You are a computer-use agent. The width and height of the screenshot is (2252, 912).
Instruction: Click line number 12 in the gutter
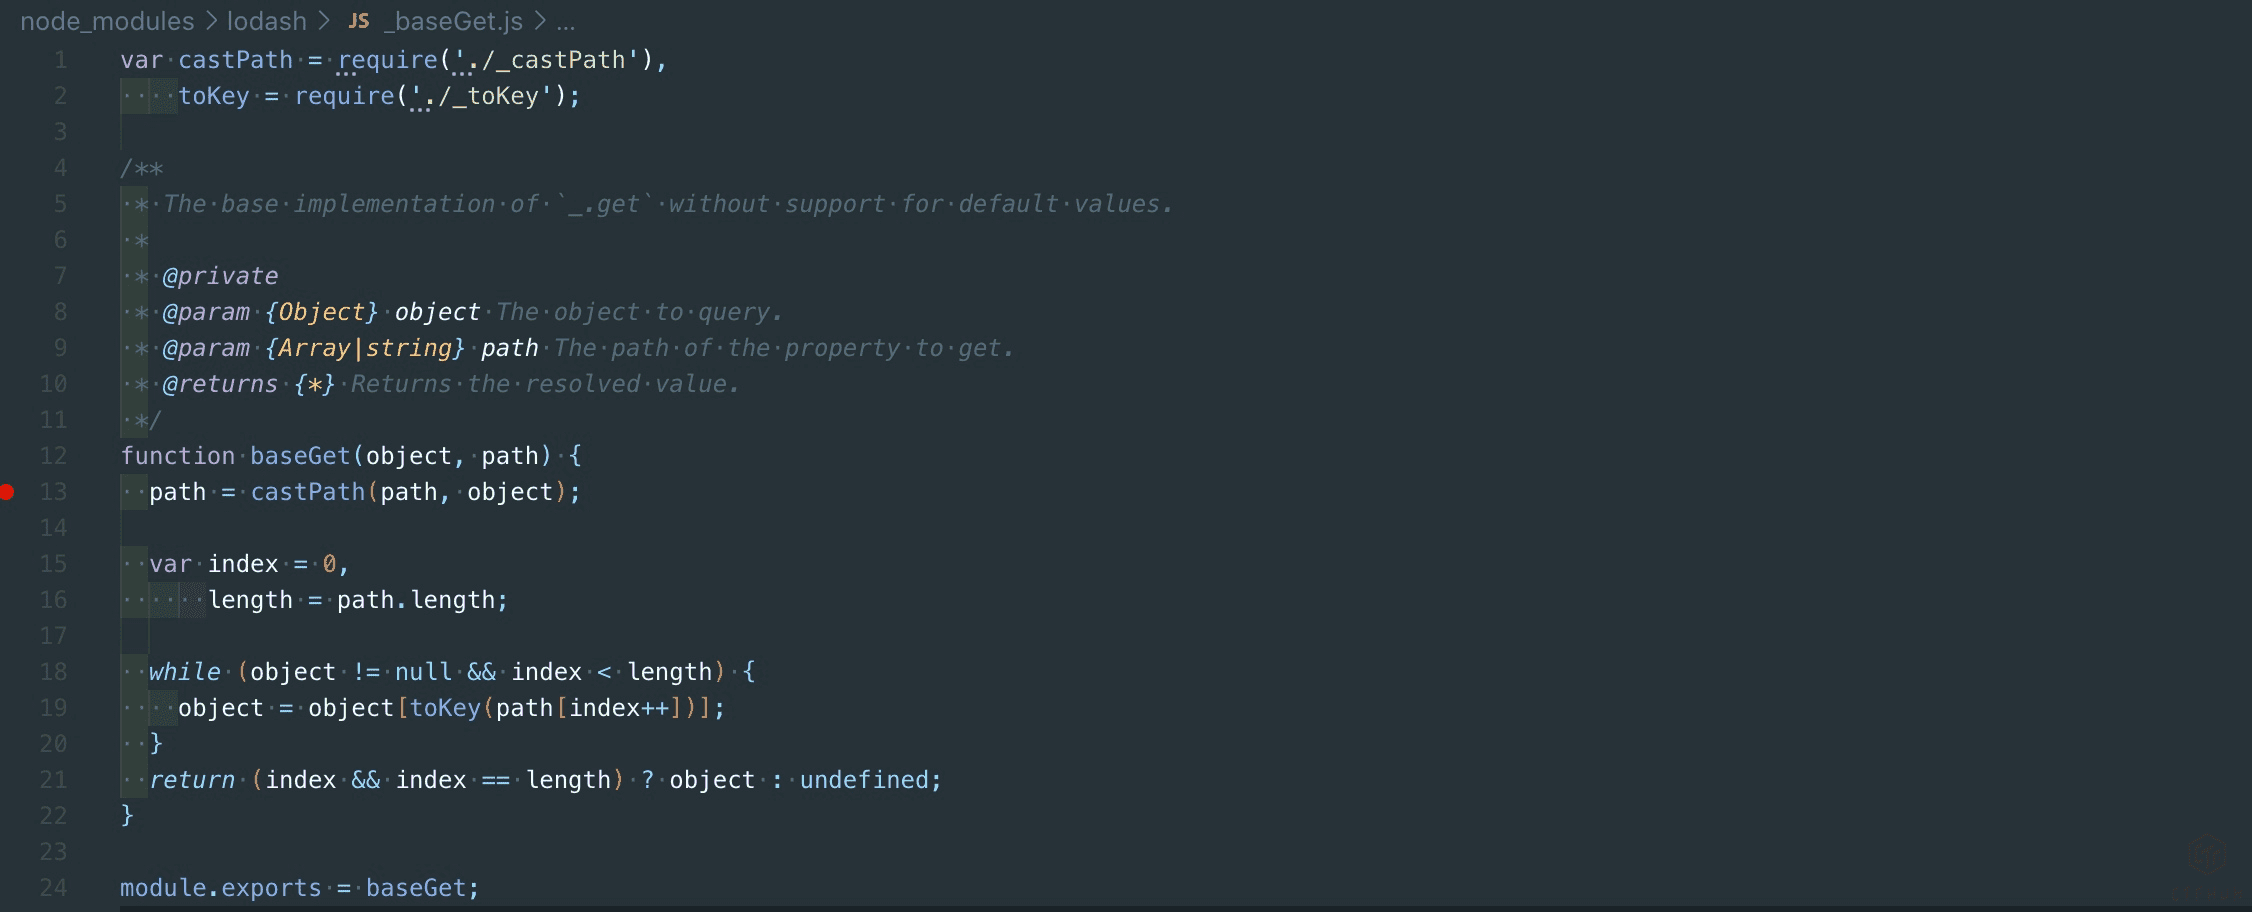pyautogui.click(x=54, y=456)
